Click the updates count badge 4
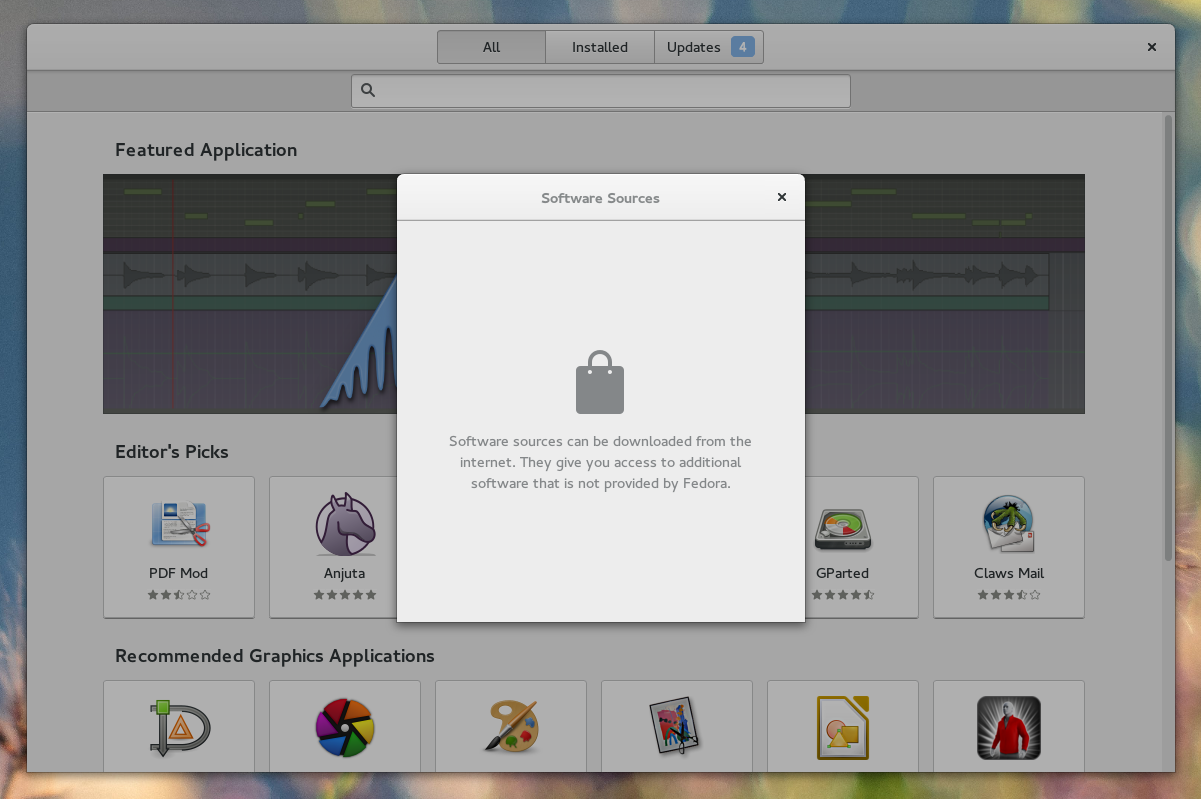The width and height of the screenshot is (1201, 799). (742, 47)
